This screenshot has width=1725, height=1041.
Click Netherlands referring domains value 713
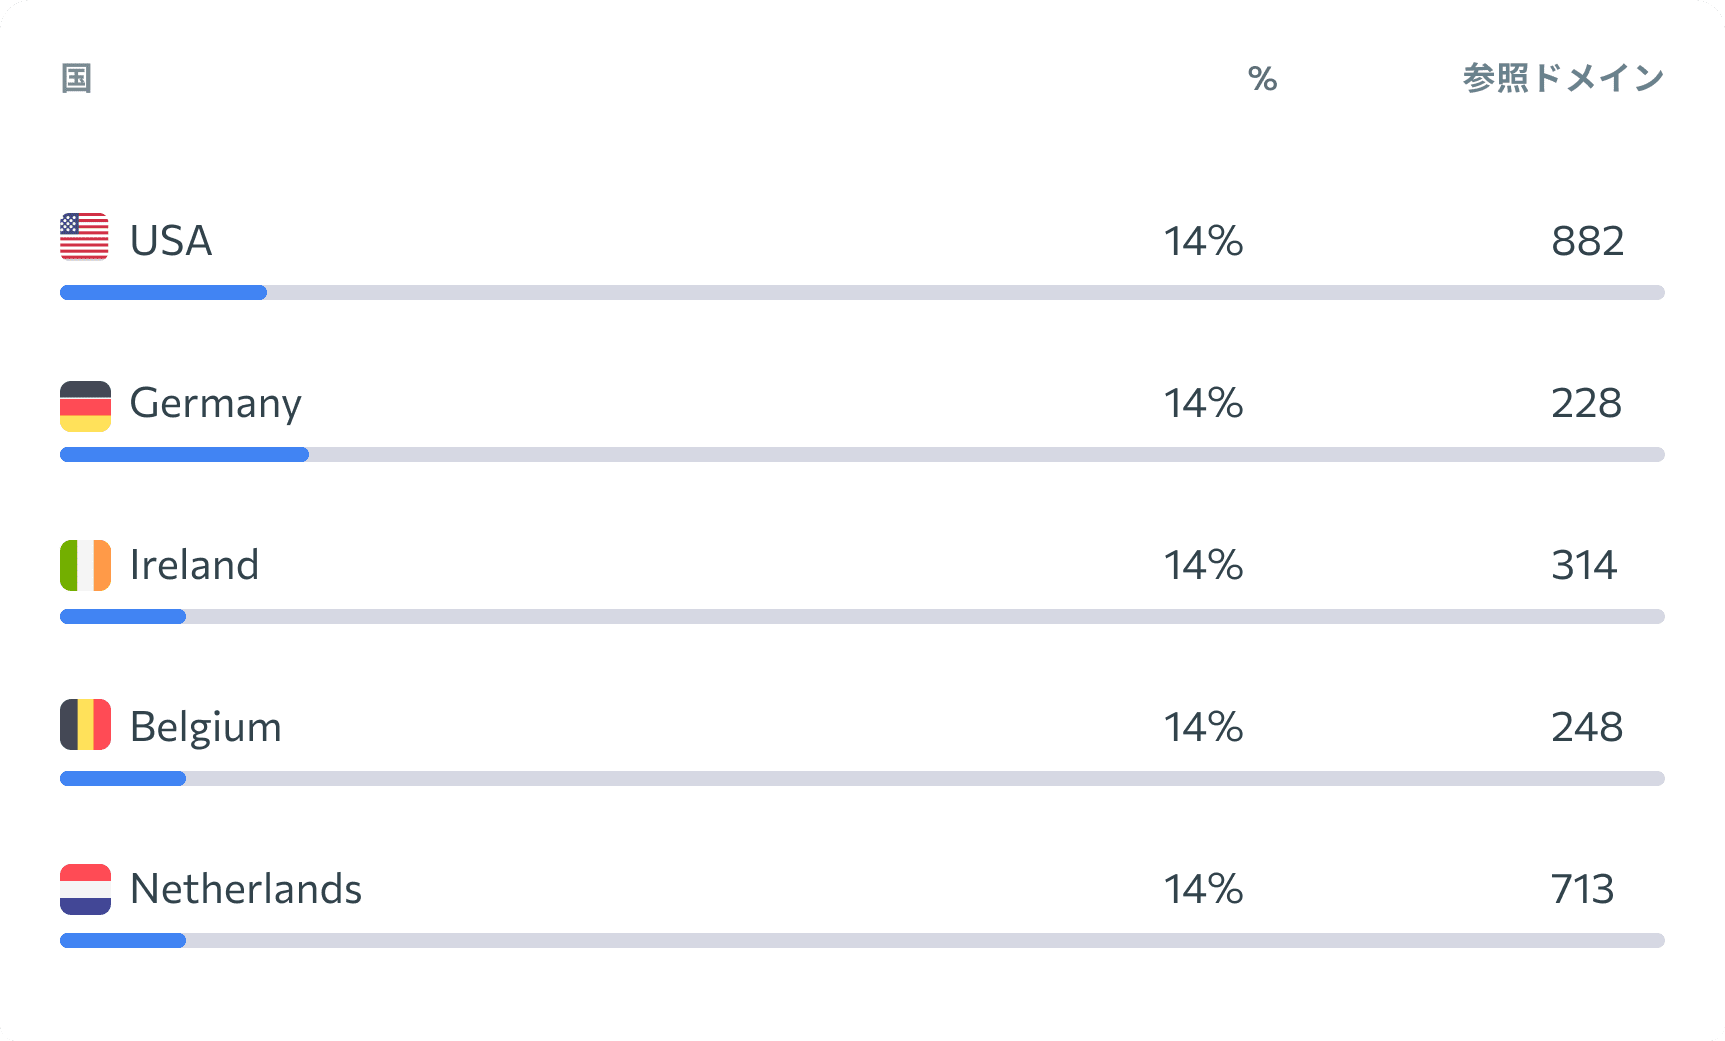click(1583, 889)
